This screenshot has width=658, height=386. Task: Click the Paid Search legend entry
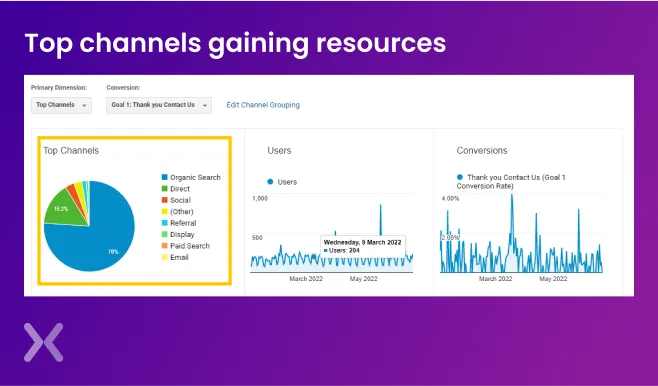pos(186,246)
